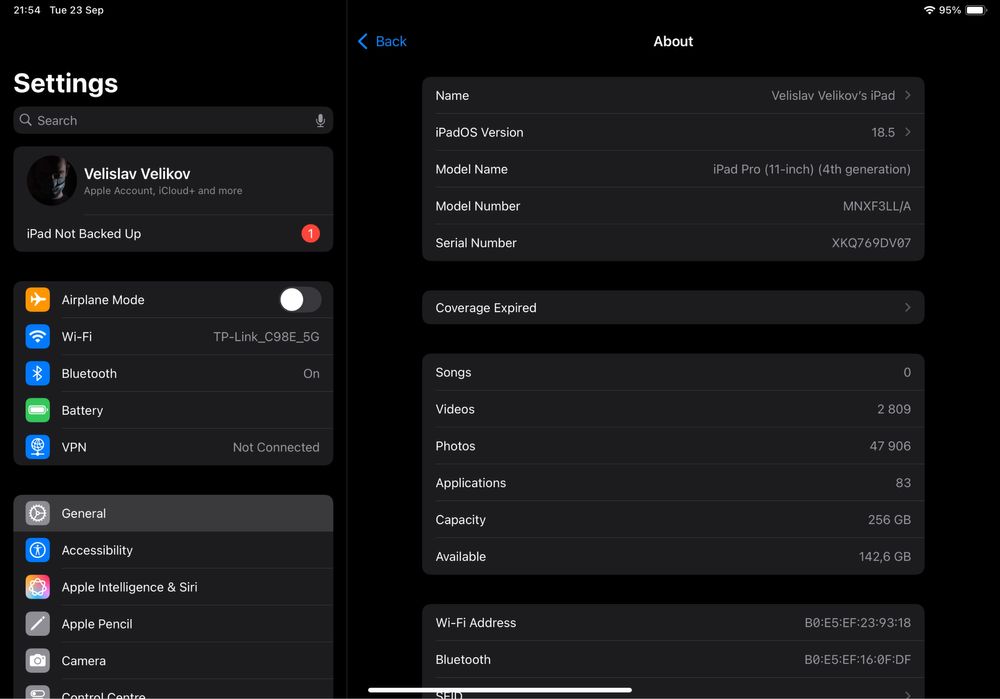
Task: Open Accessibility settings
Action: tap(173, 550)
